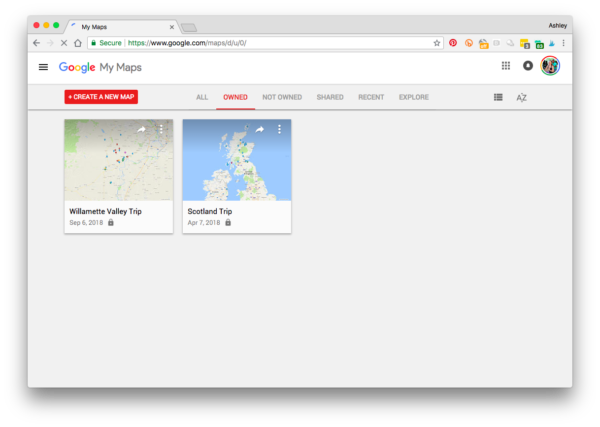600x427 pixels.
Task: Go back in browser history
Action: pos(36,43)
